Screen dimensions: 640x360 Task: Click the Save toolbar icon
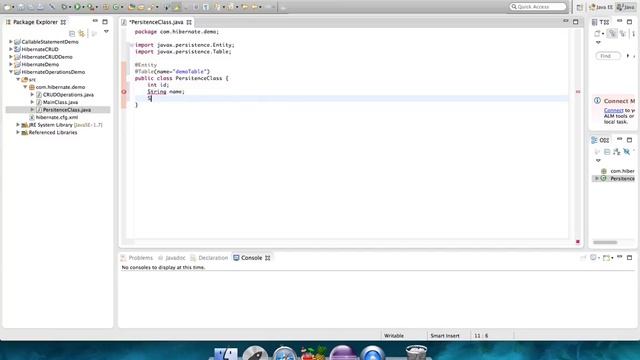[21, 7]
